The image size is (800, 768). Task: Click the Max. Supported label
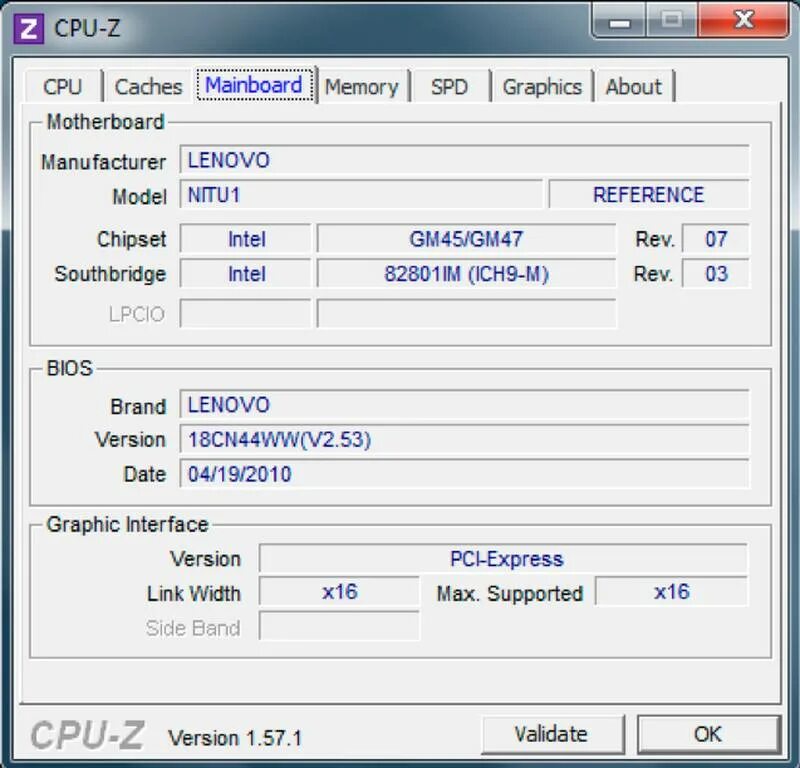click(510, 593)
